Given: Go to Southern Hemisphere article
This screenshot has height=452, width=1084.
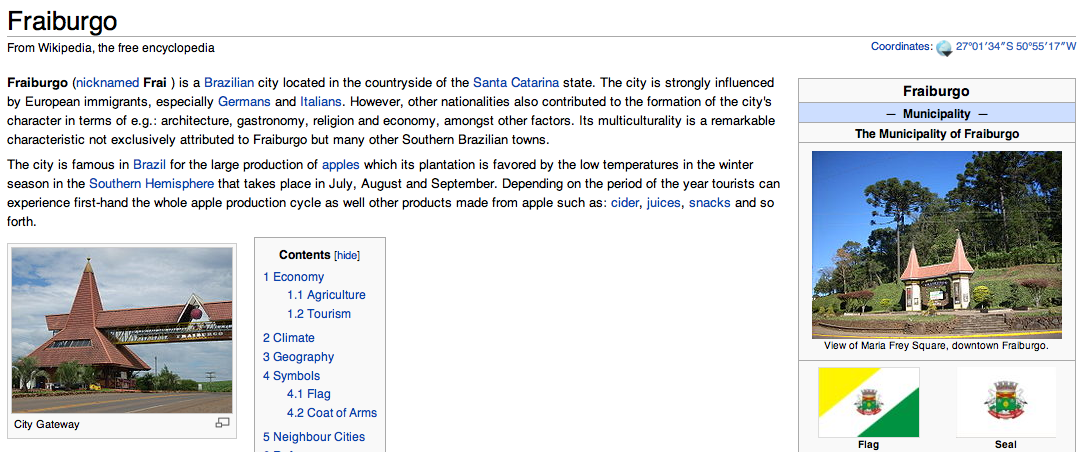Looking at the screenshot, I should (x=151, y=185).
